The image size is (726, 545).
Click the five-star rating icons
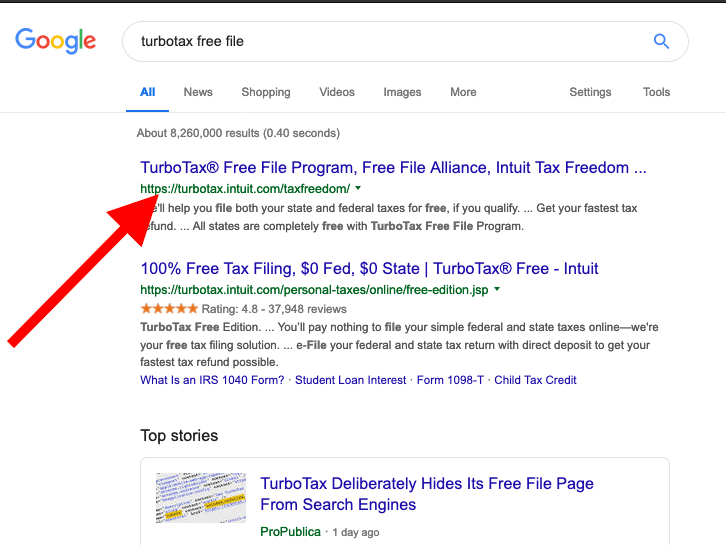click(169, 308)
